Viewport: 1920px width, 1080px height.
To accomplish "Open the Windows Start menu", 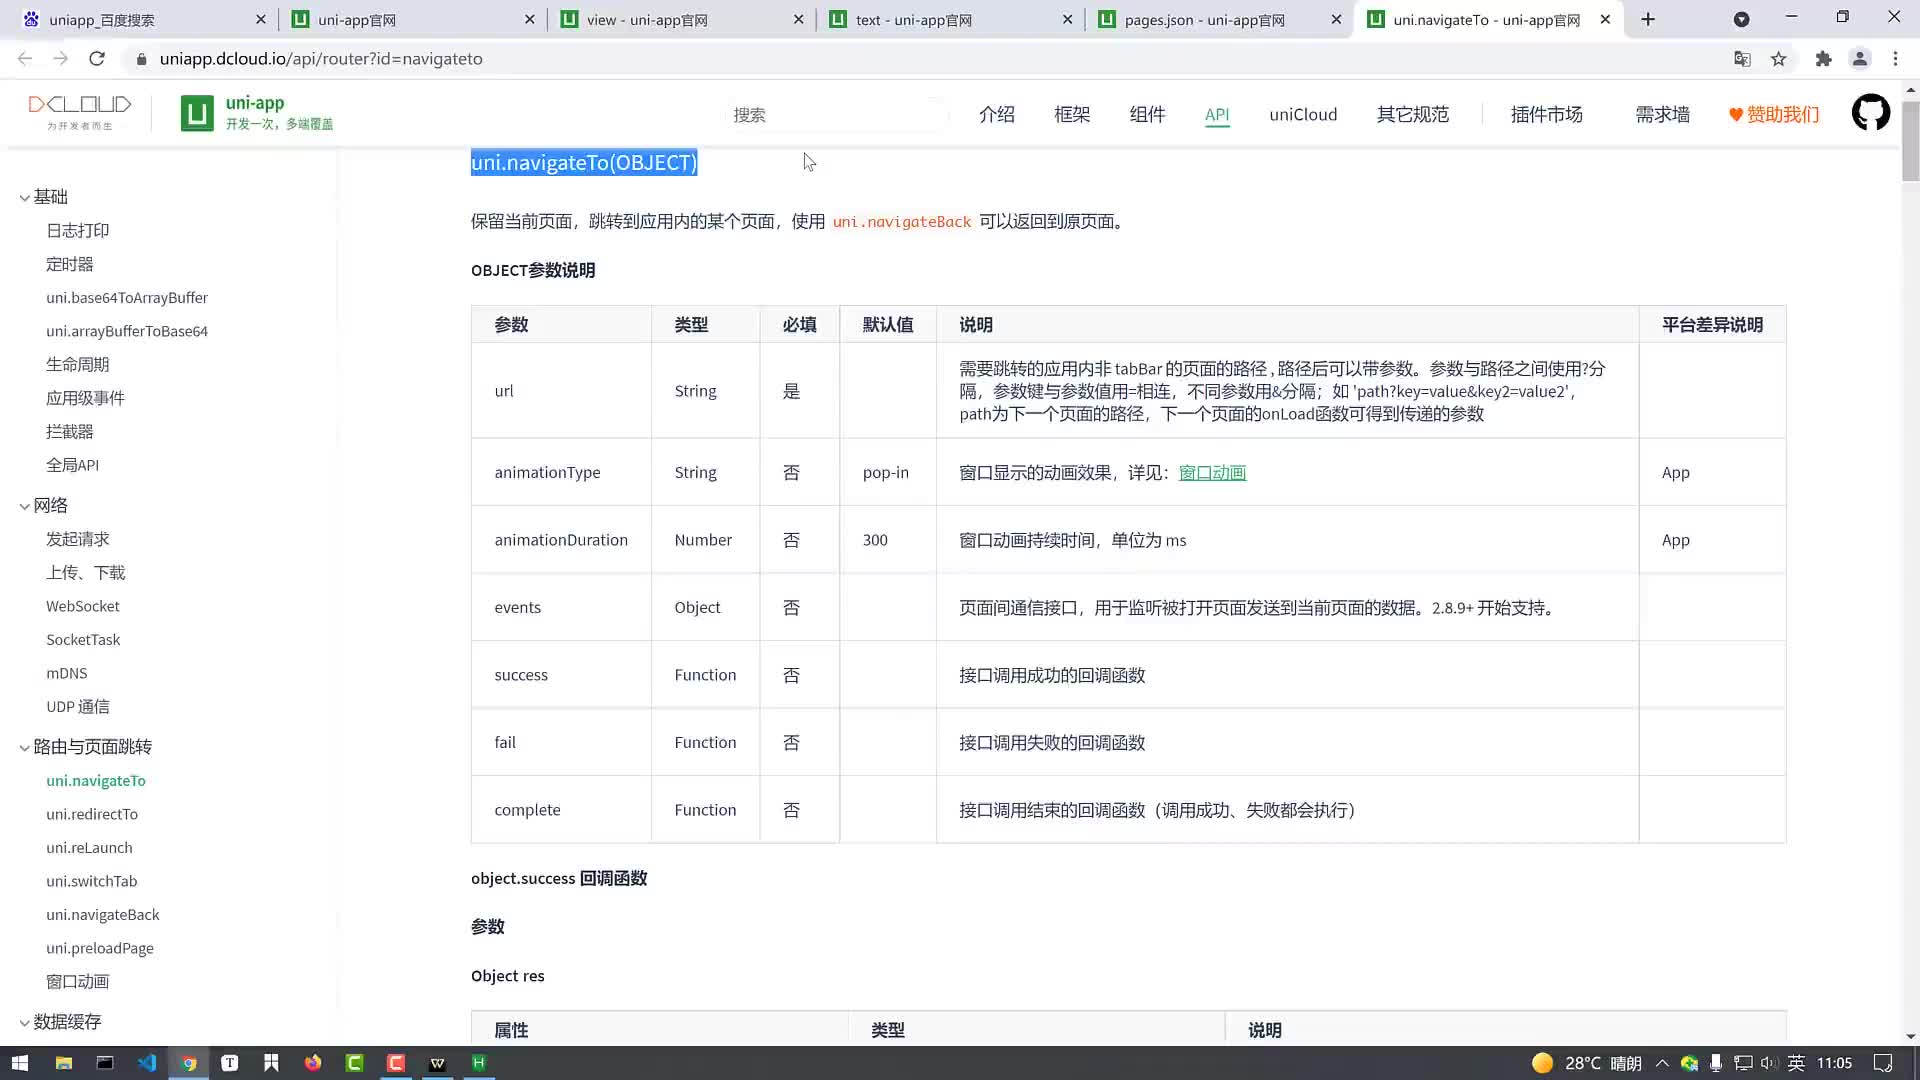I will click(20, 1063).
